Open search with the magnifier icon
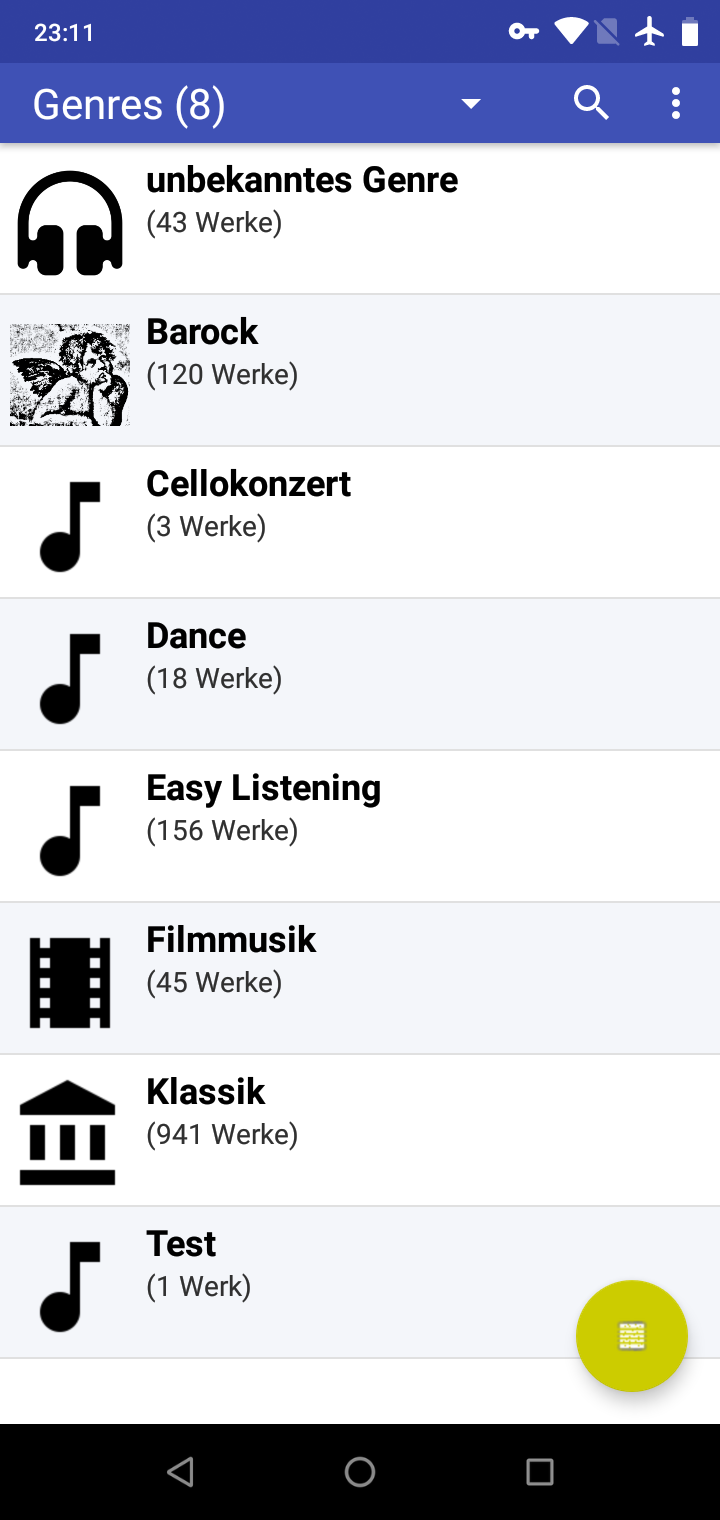Viewport: 720px width, 1520px height. (591, 103)
